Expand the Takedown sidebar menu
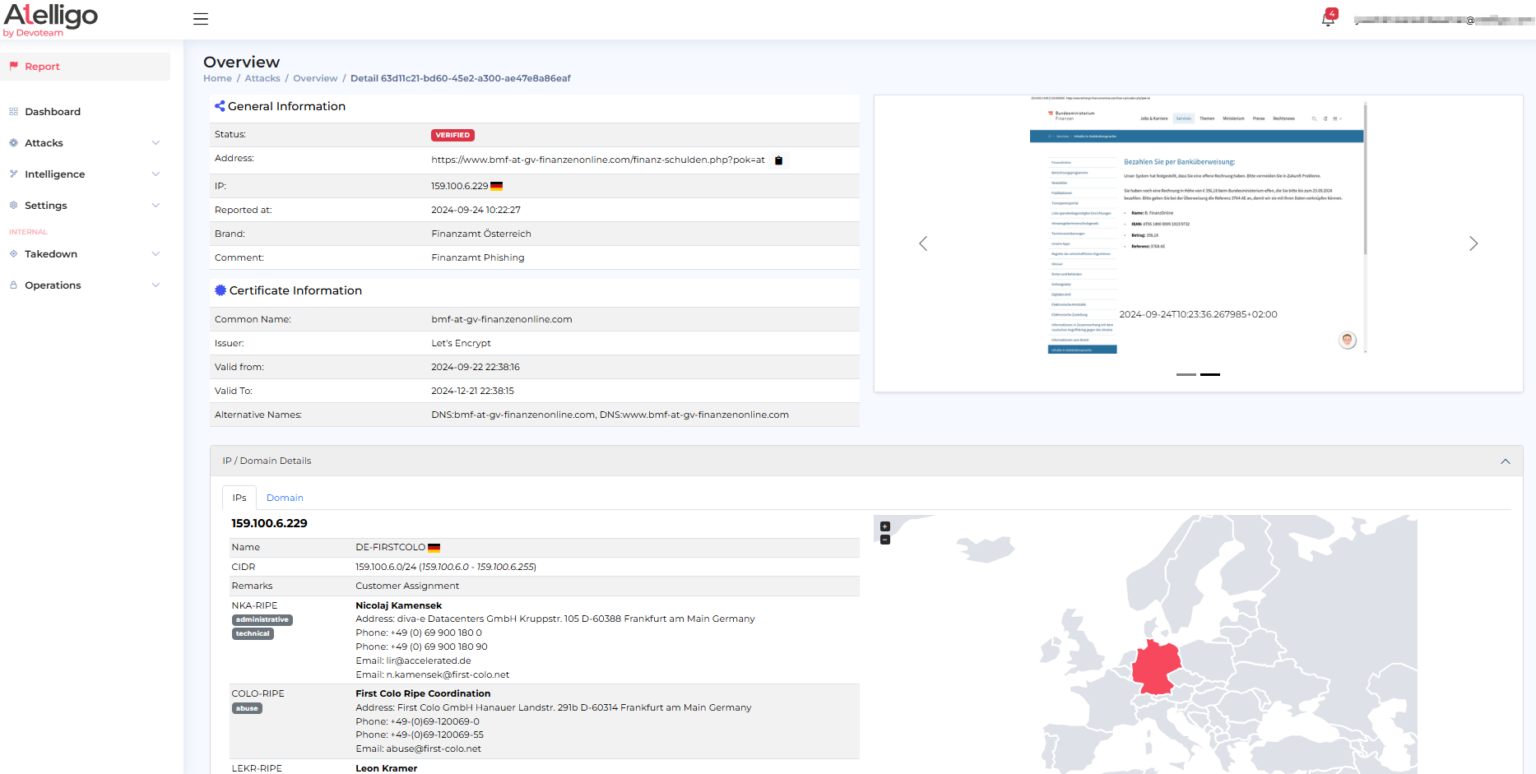1536x774 pixels. (x=85, y=254)
